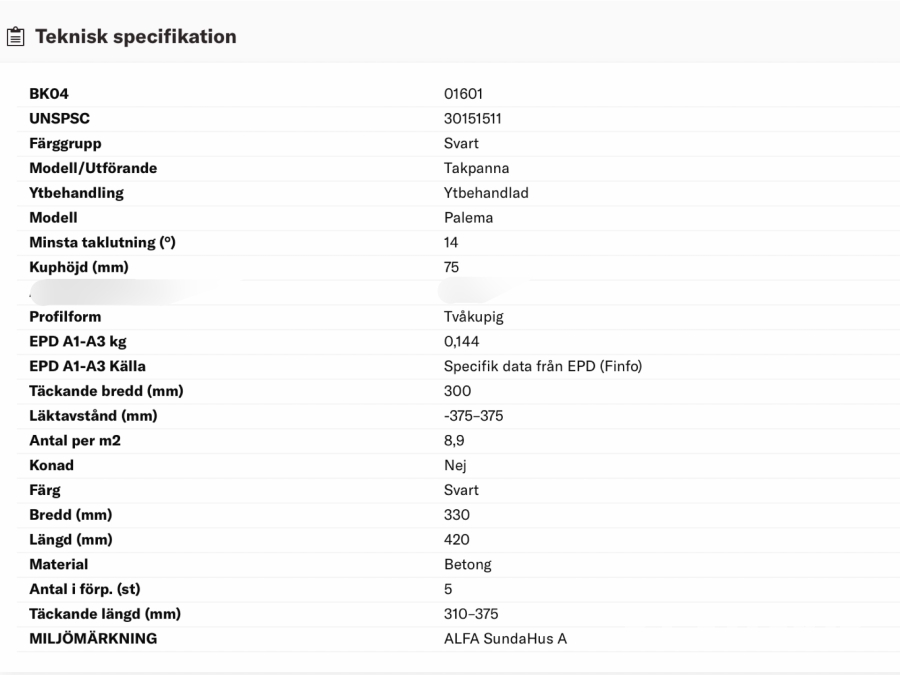The image size is (900, 675).
Task: Click the Minsta taklutning label
Action: click(x=102, y=243)
